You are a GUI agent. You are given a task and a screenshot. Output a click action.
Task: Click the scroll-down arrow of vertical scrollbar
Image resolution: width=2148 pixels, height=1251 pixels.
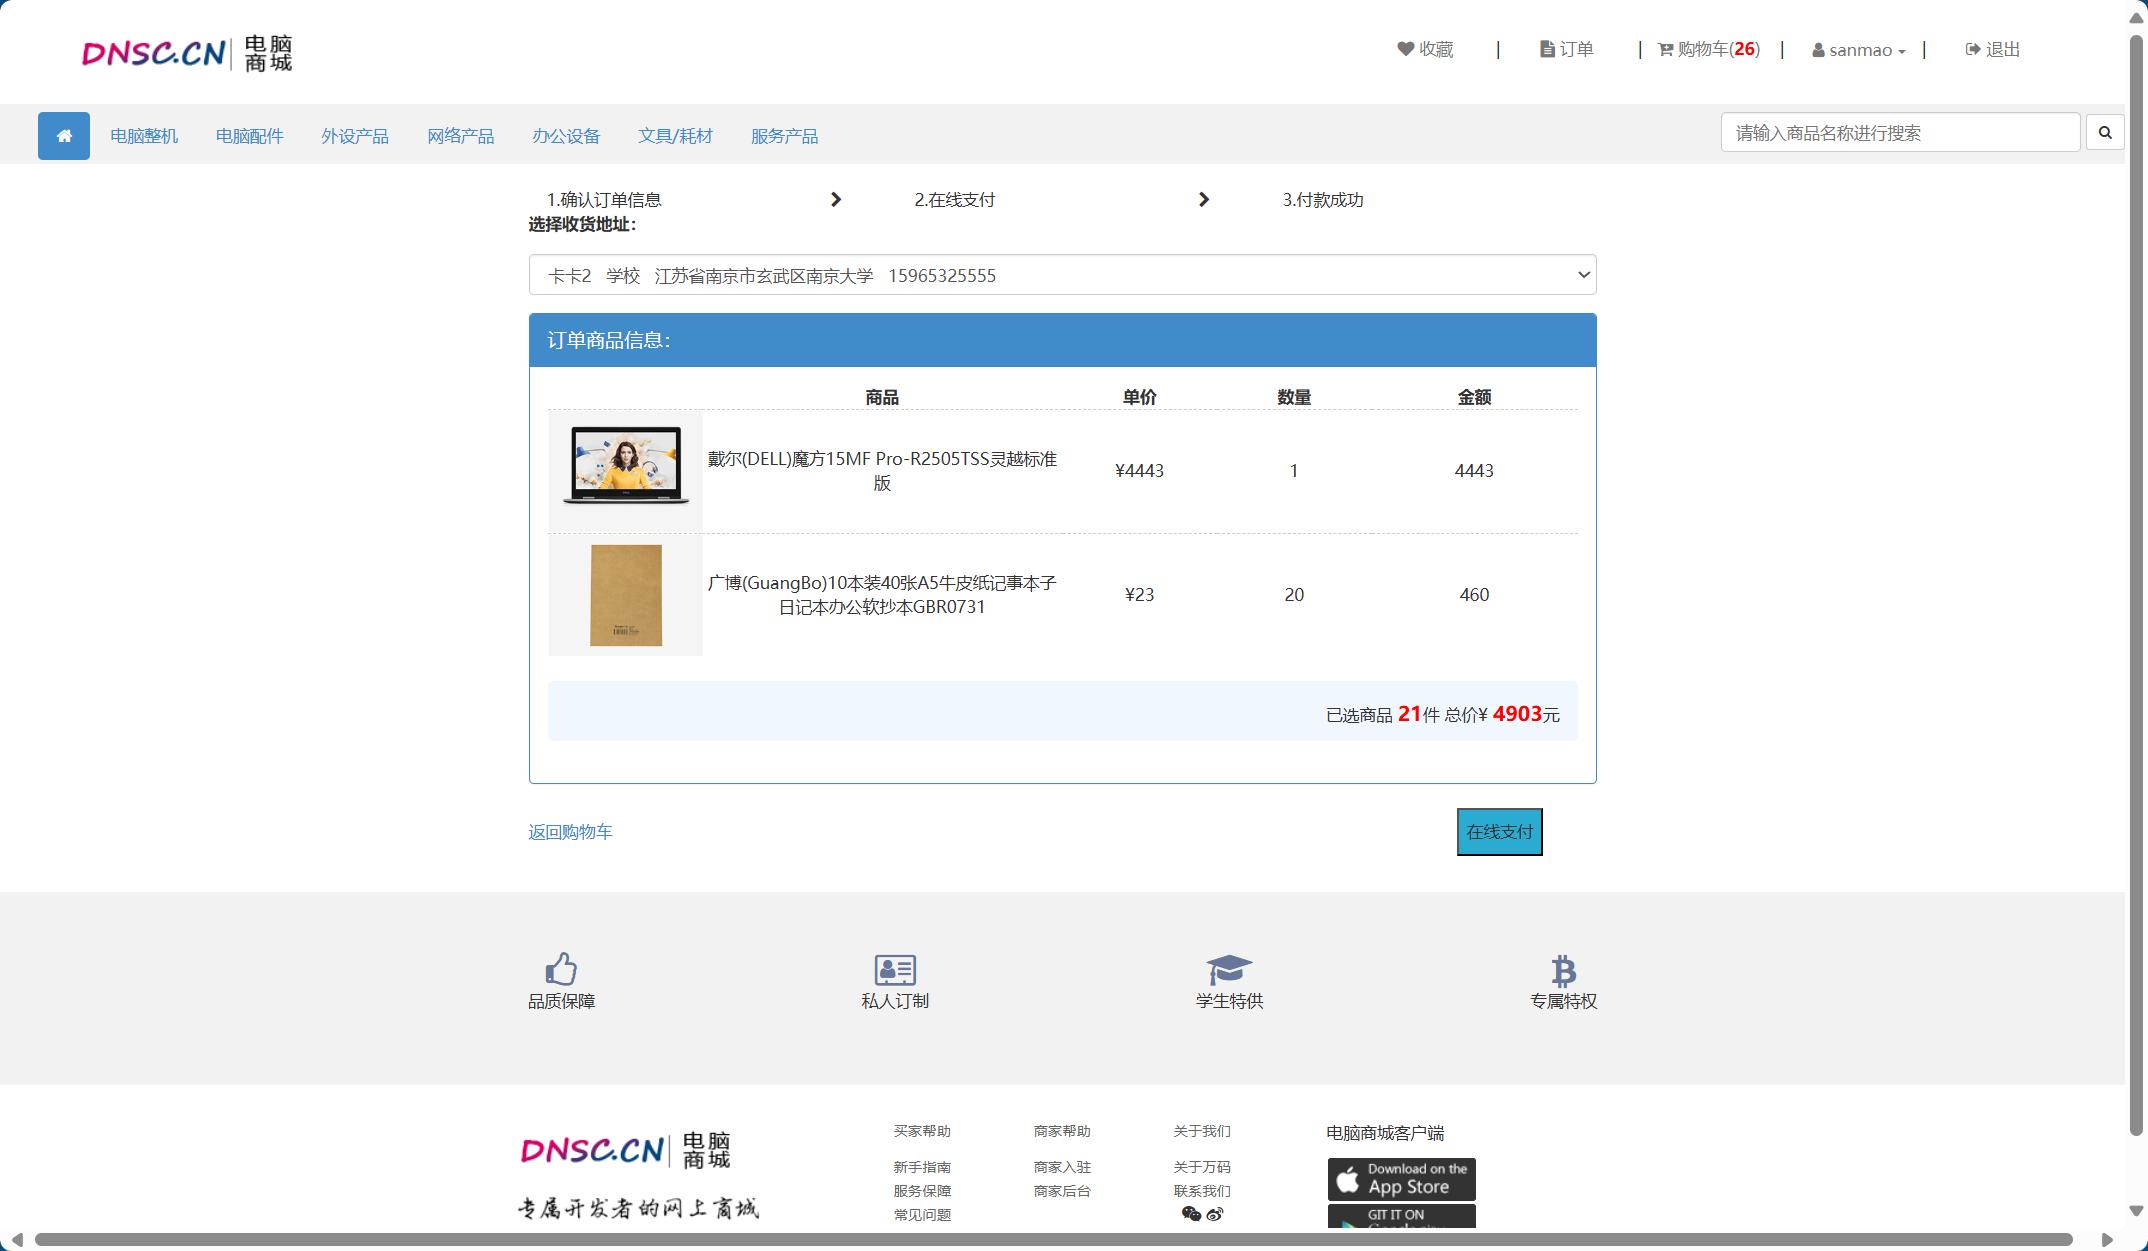pos(2137,1209)
